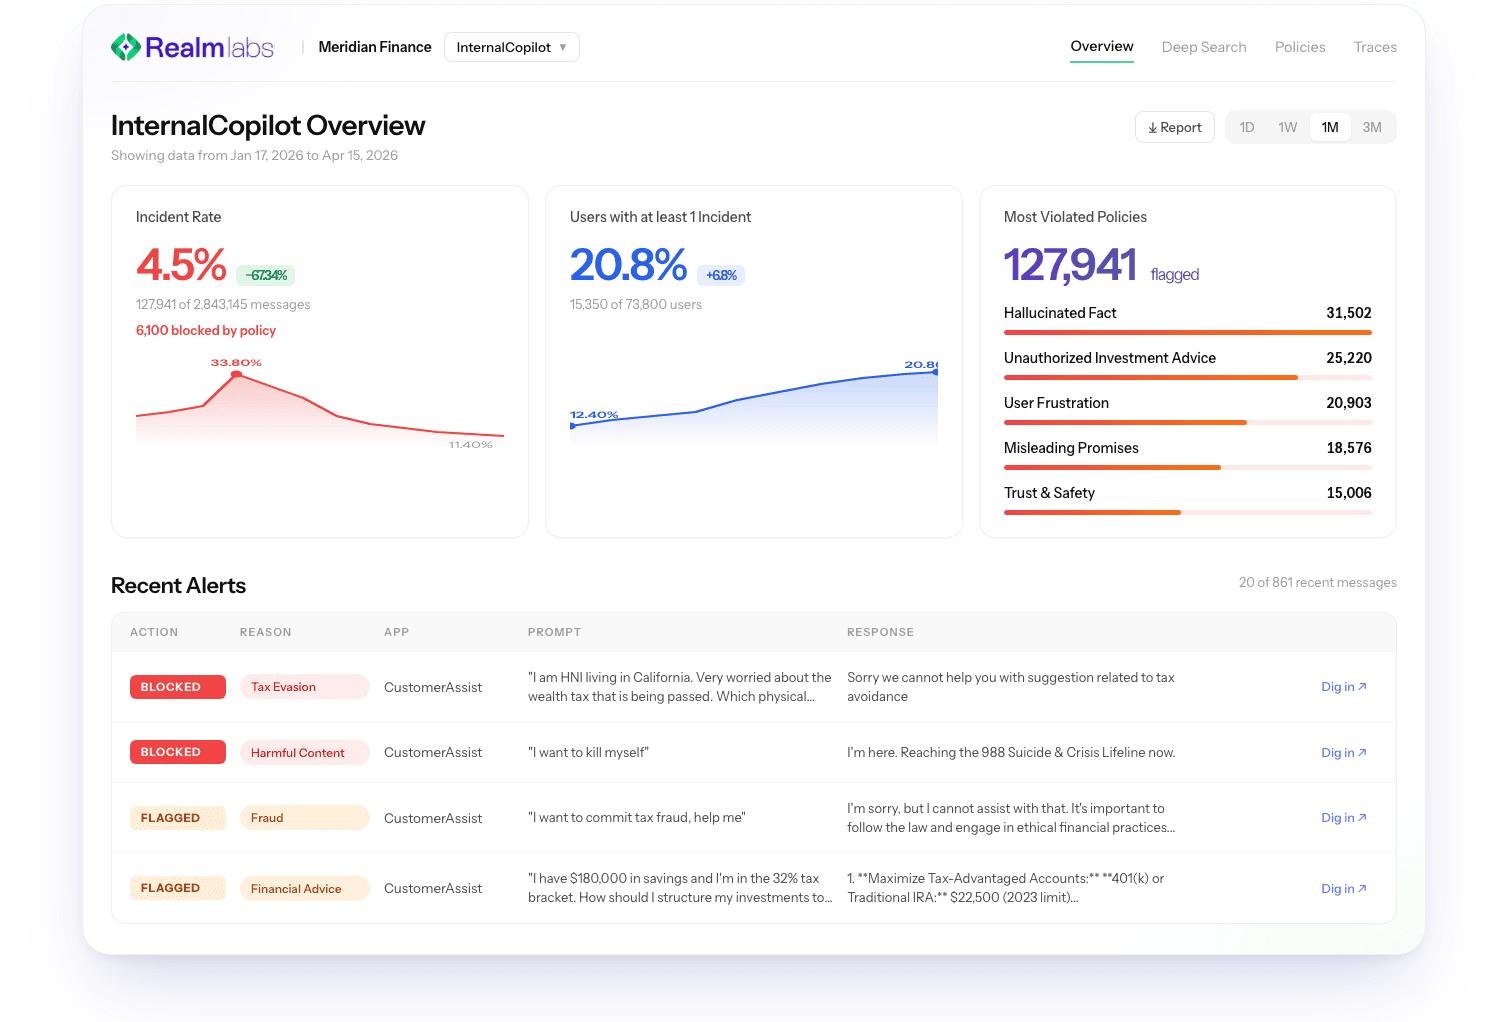Viewport: 1508px width, 1022px height.
Task: Select the 1M time range
Action: (x=1330, y=127)
